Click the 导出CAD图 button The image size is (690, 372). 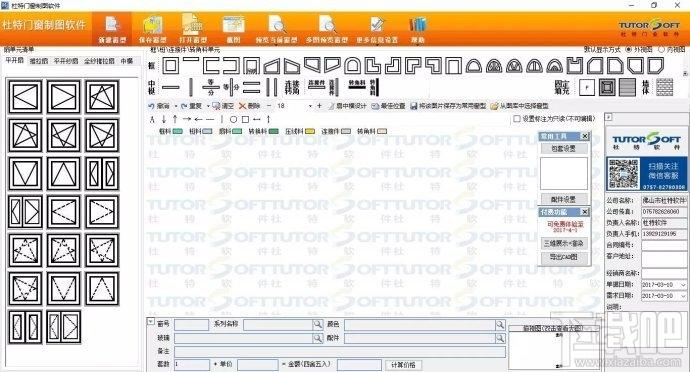pos(564,258)
